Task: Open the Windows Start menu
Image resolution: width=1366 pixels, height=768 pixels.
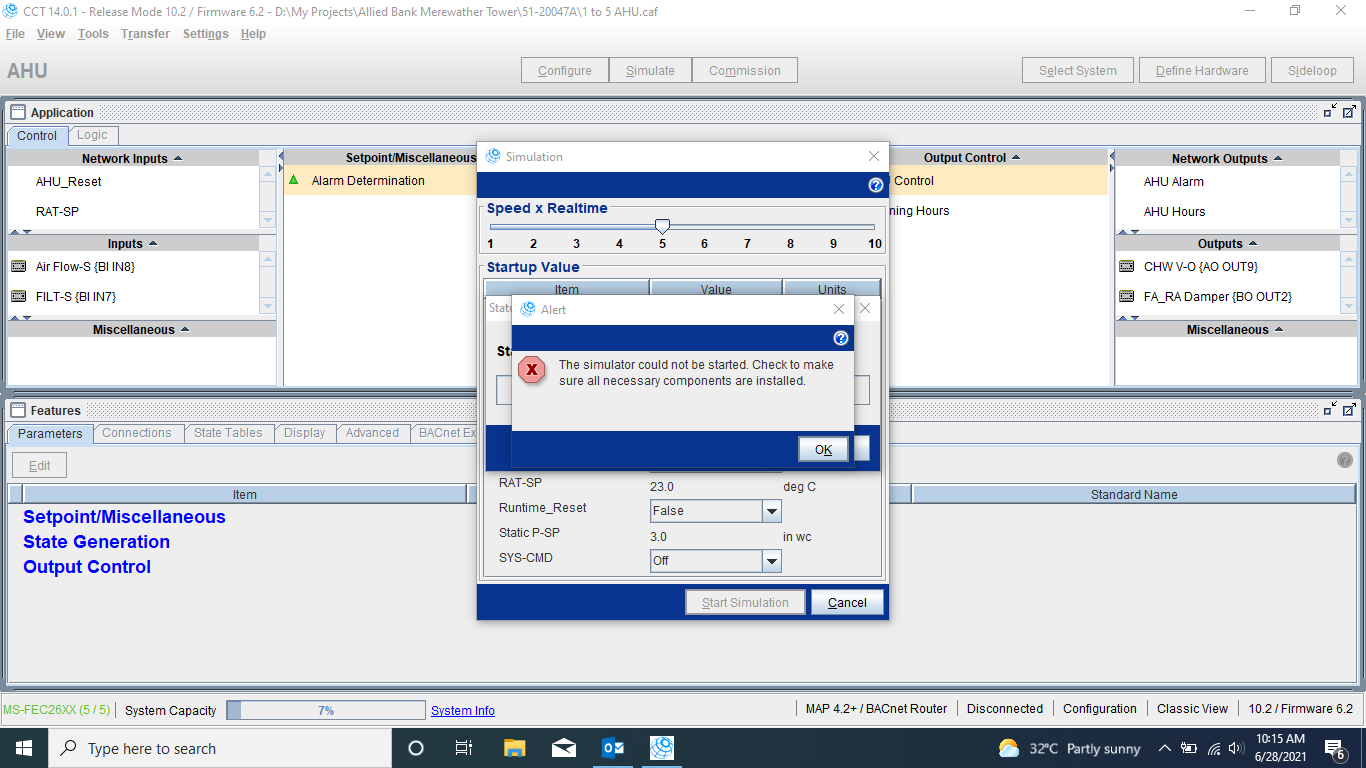Action: point(23,748)
